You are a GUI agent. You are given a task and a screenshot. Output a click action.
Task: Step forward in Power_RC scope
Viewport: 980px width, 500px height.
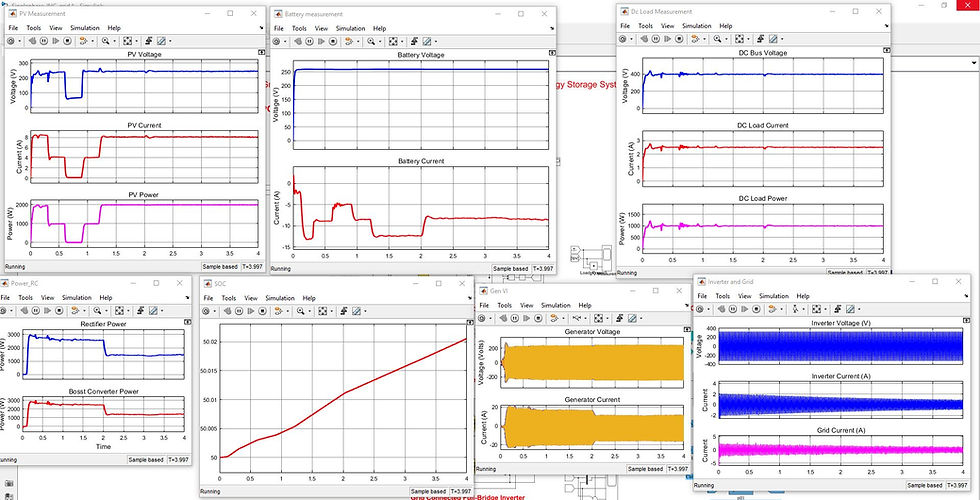point(47,310)
